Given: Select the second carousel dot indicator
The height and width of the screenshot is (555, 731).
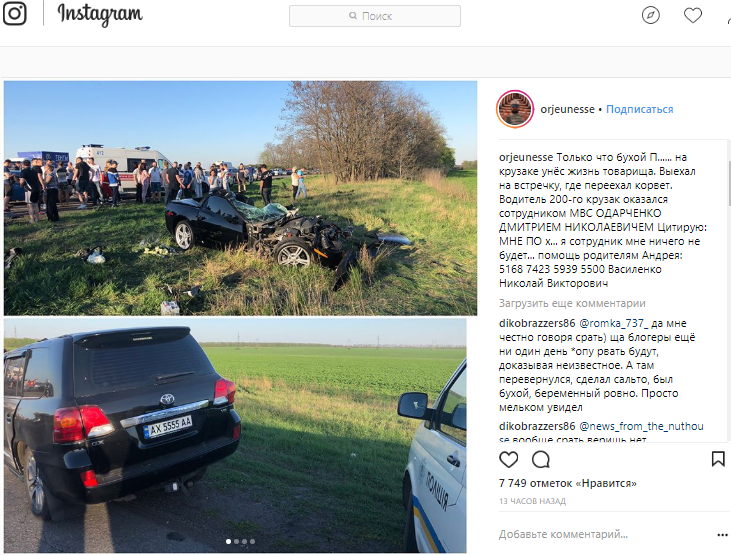Looking at the screenshot, I should [236, 541].
